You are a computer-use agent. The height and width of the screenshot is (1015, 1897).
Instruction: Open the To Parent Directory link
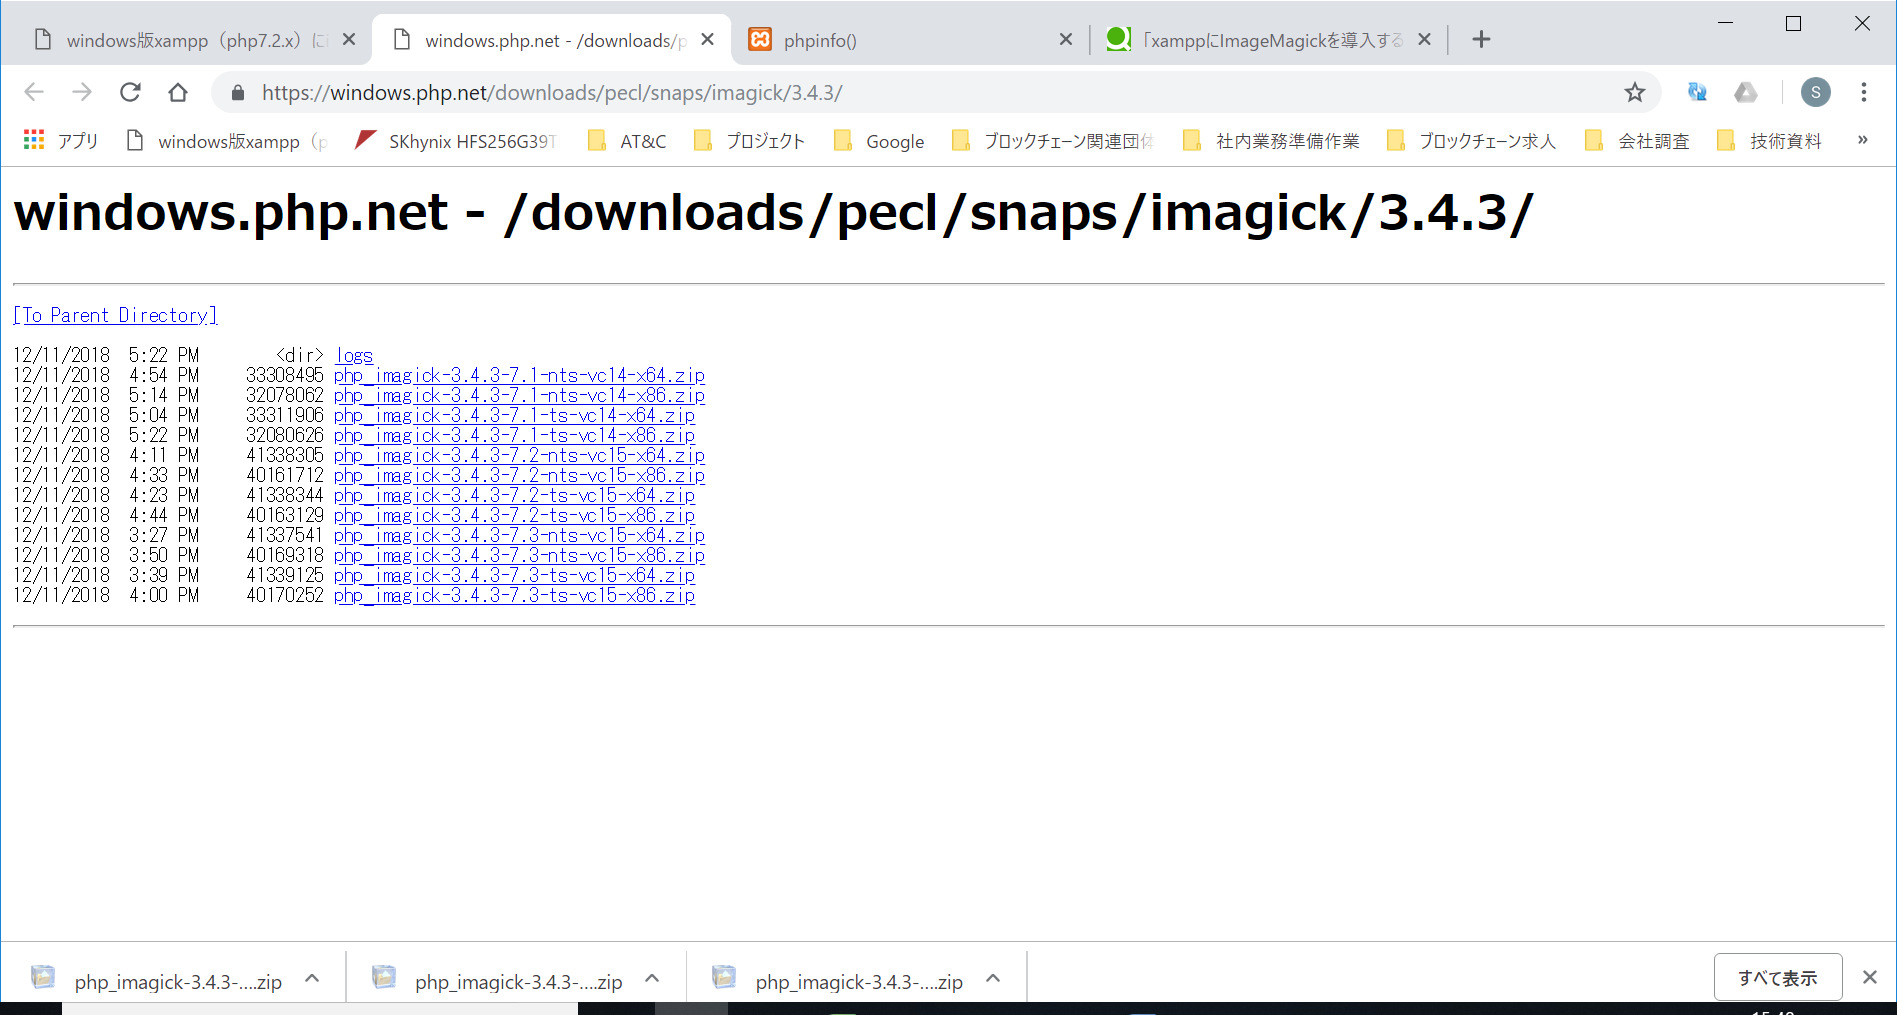114,314
